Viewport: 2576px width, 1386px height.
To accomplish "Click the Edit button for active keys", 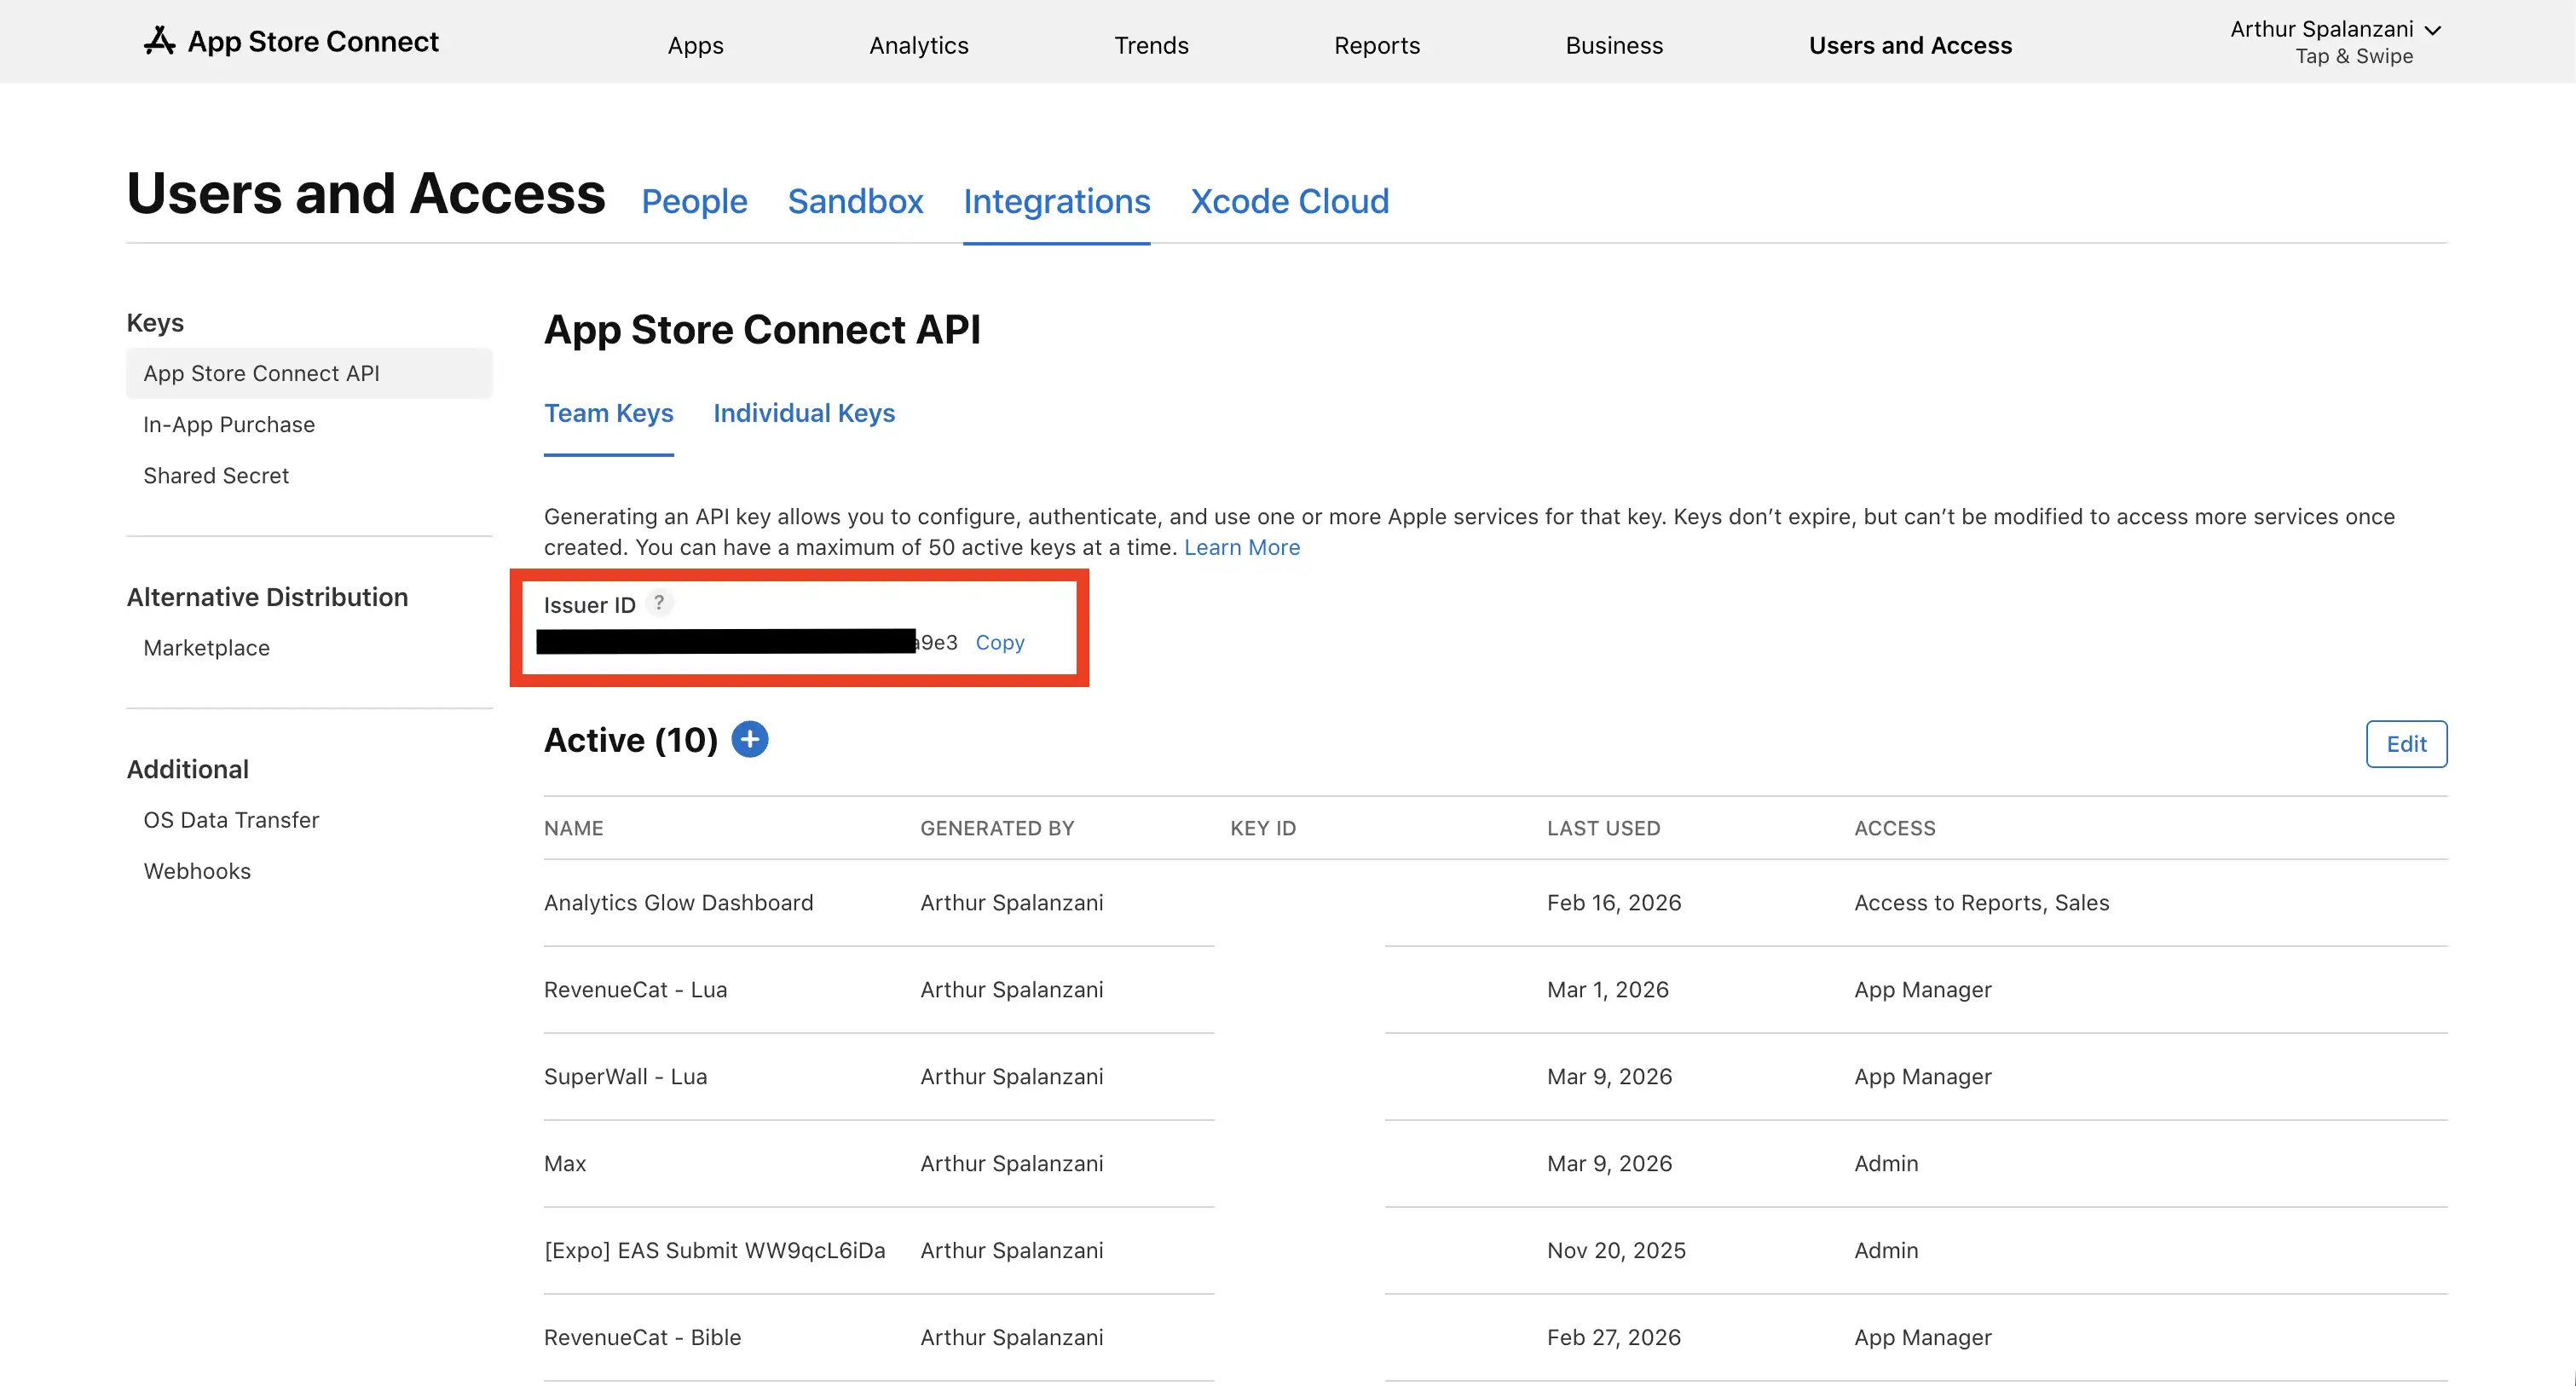I will 2406,744.
